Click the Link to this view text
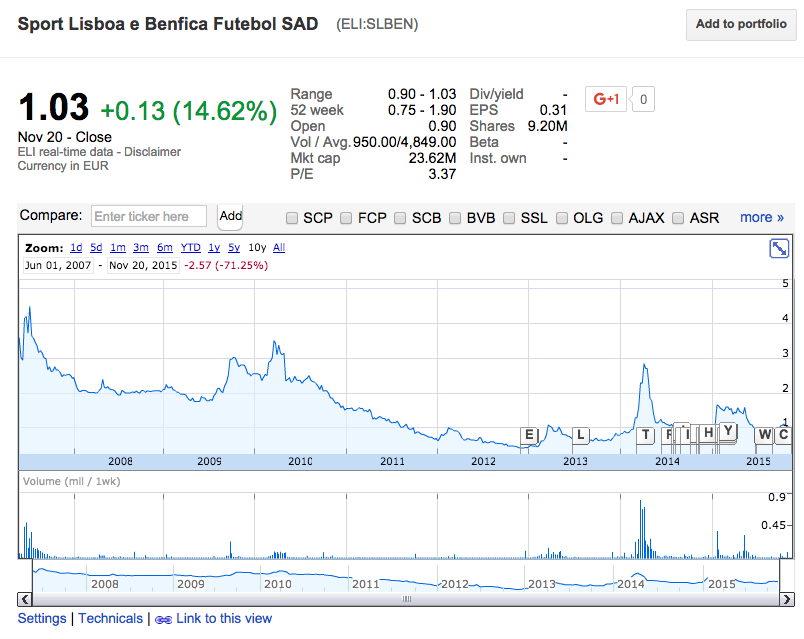The width and height of the screenshot is (804, 639). click(x=224, y=618)
